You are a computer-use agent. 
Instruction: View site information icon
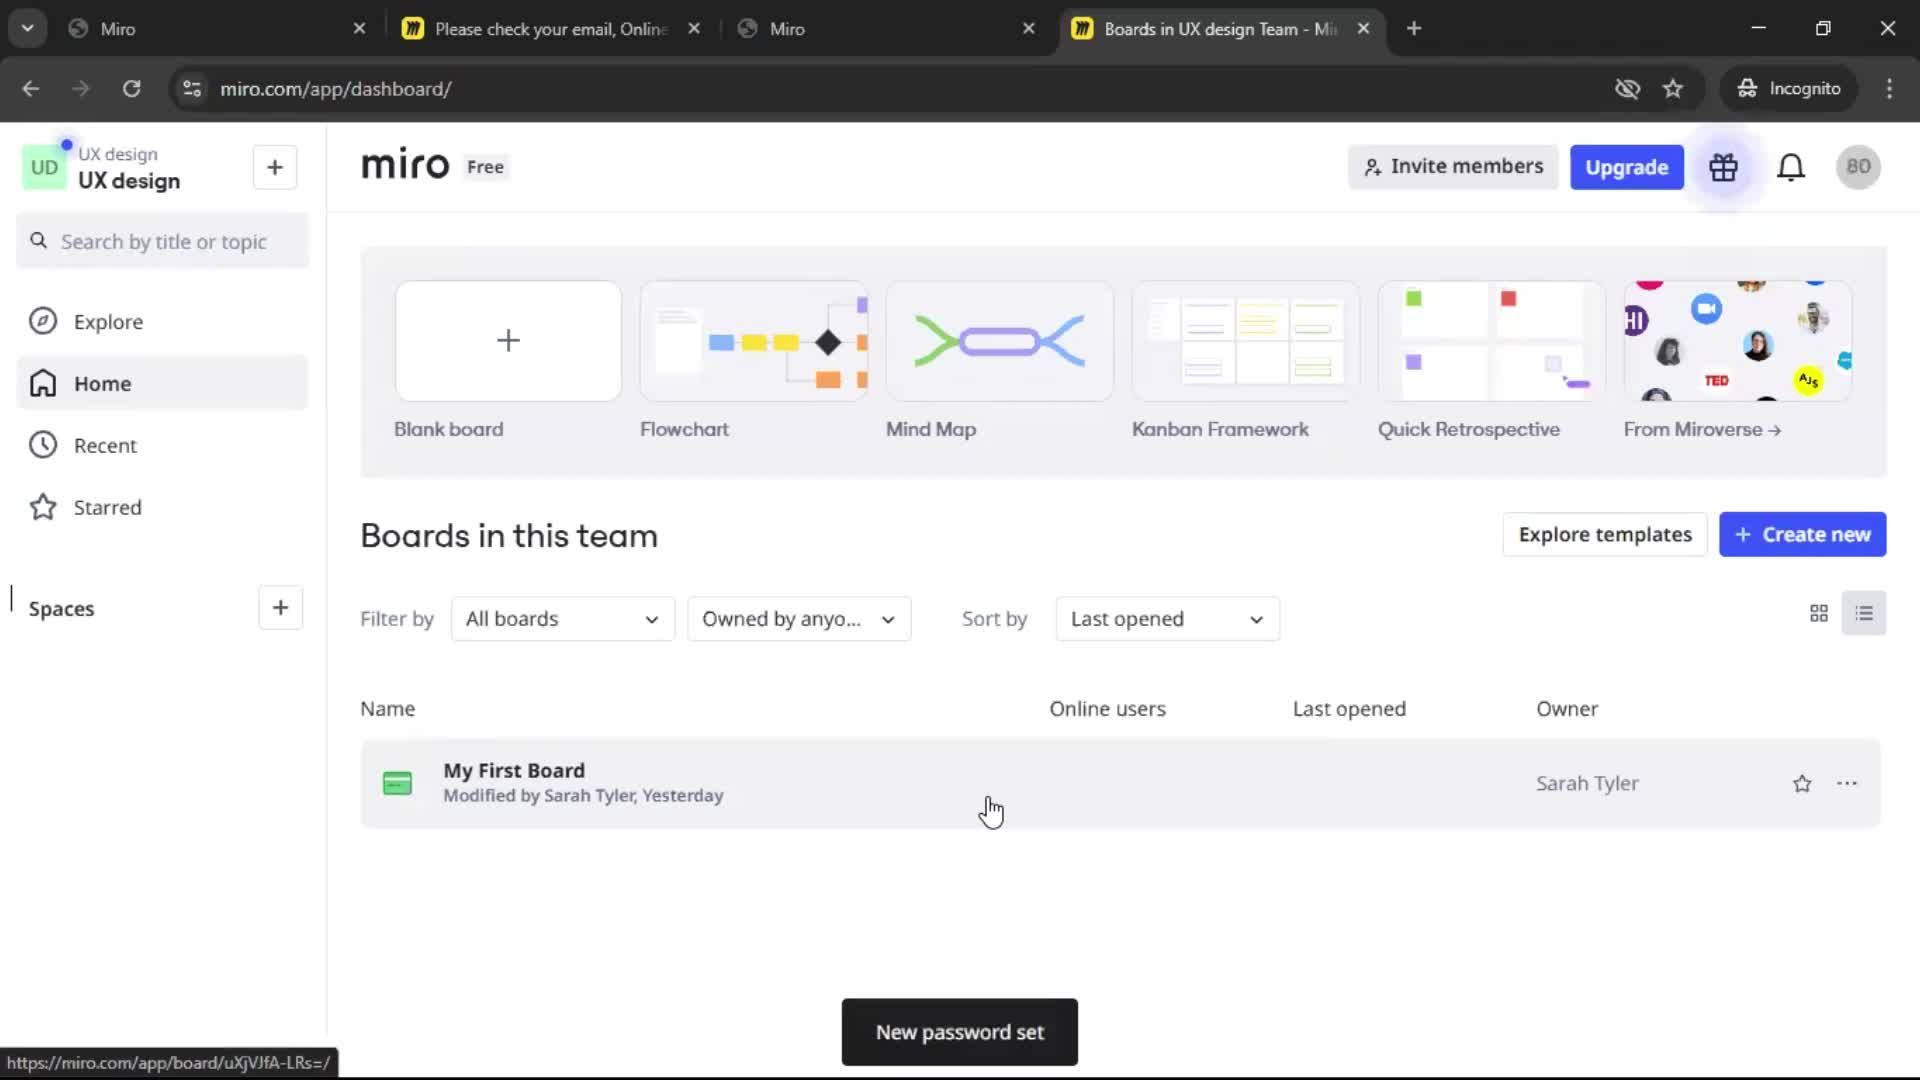pos(192,88)
